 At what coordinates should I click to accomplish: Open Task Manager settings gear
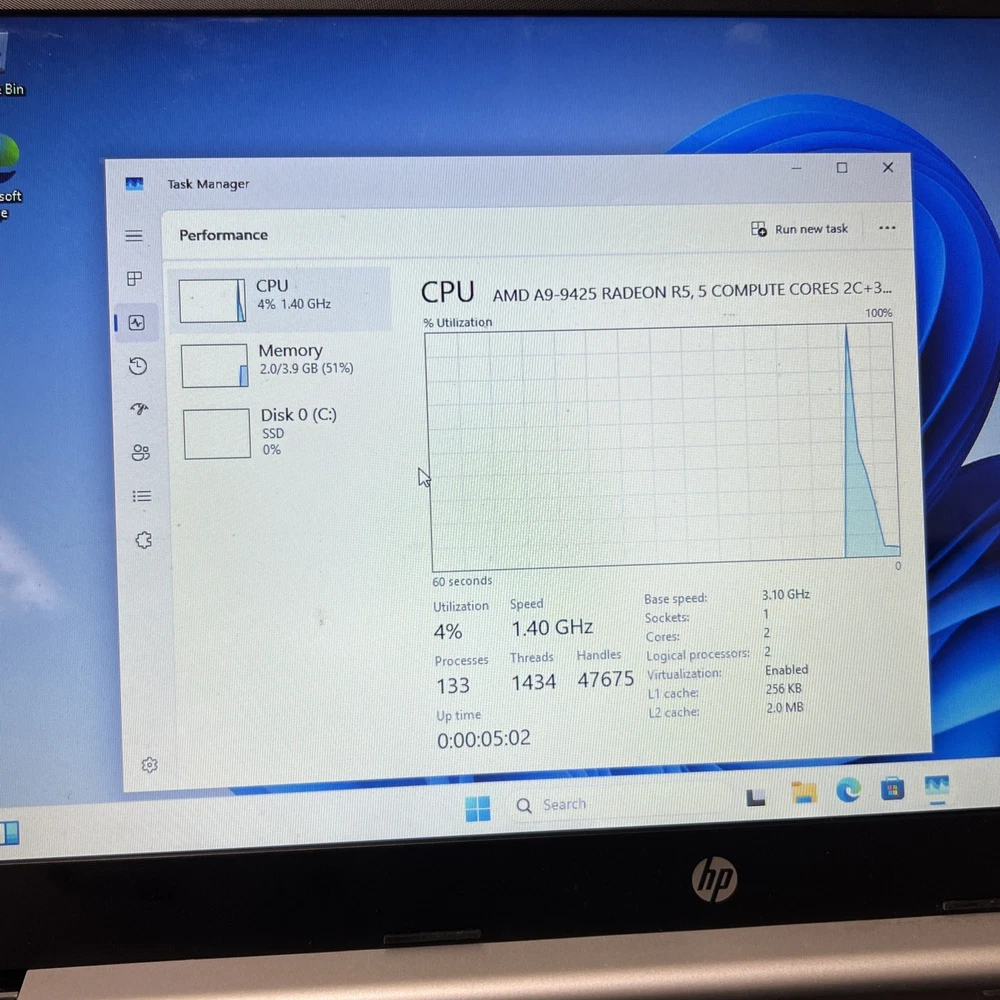(149, 765)
